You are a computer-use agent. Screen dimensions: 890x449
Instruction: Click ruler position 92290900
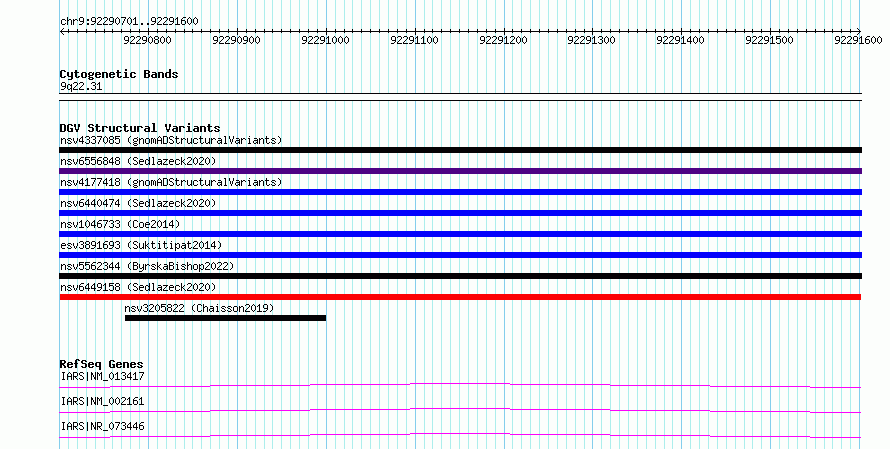click(236, 40)
